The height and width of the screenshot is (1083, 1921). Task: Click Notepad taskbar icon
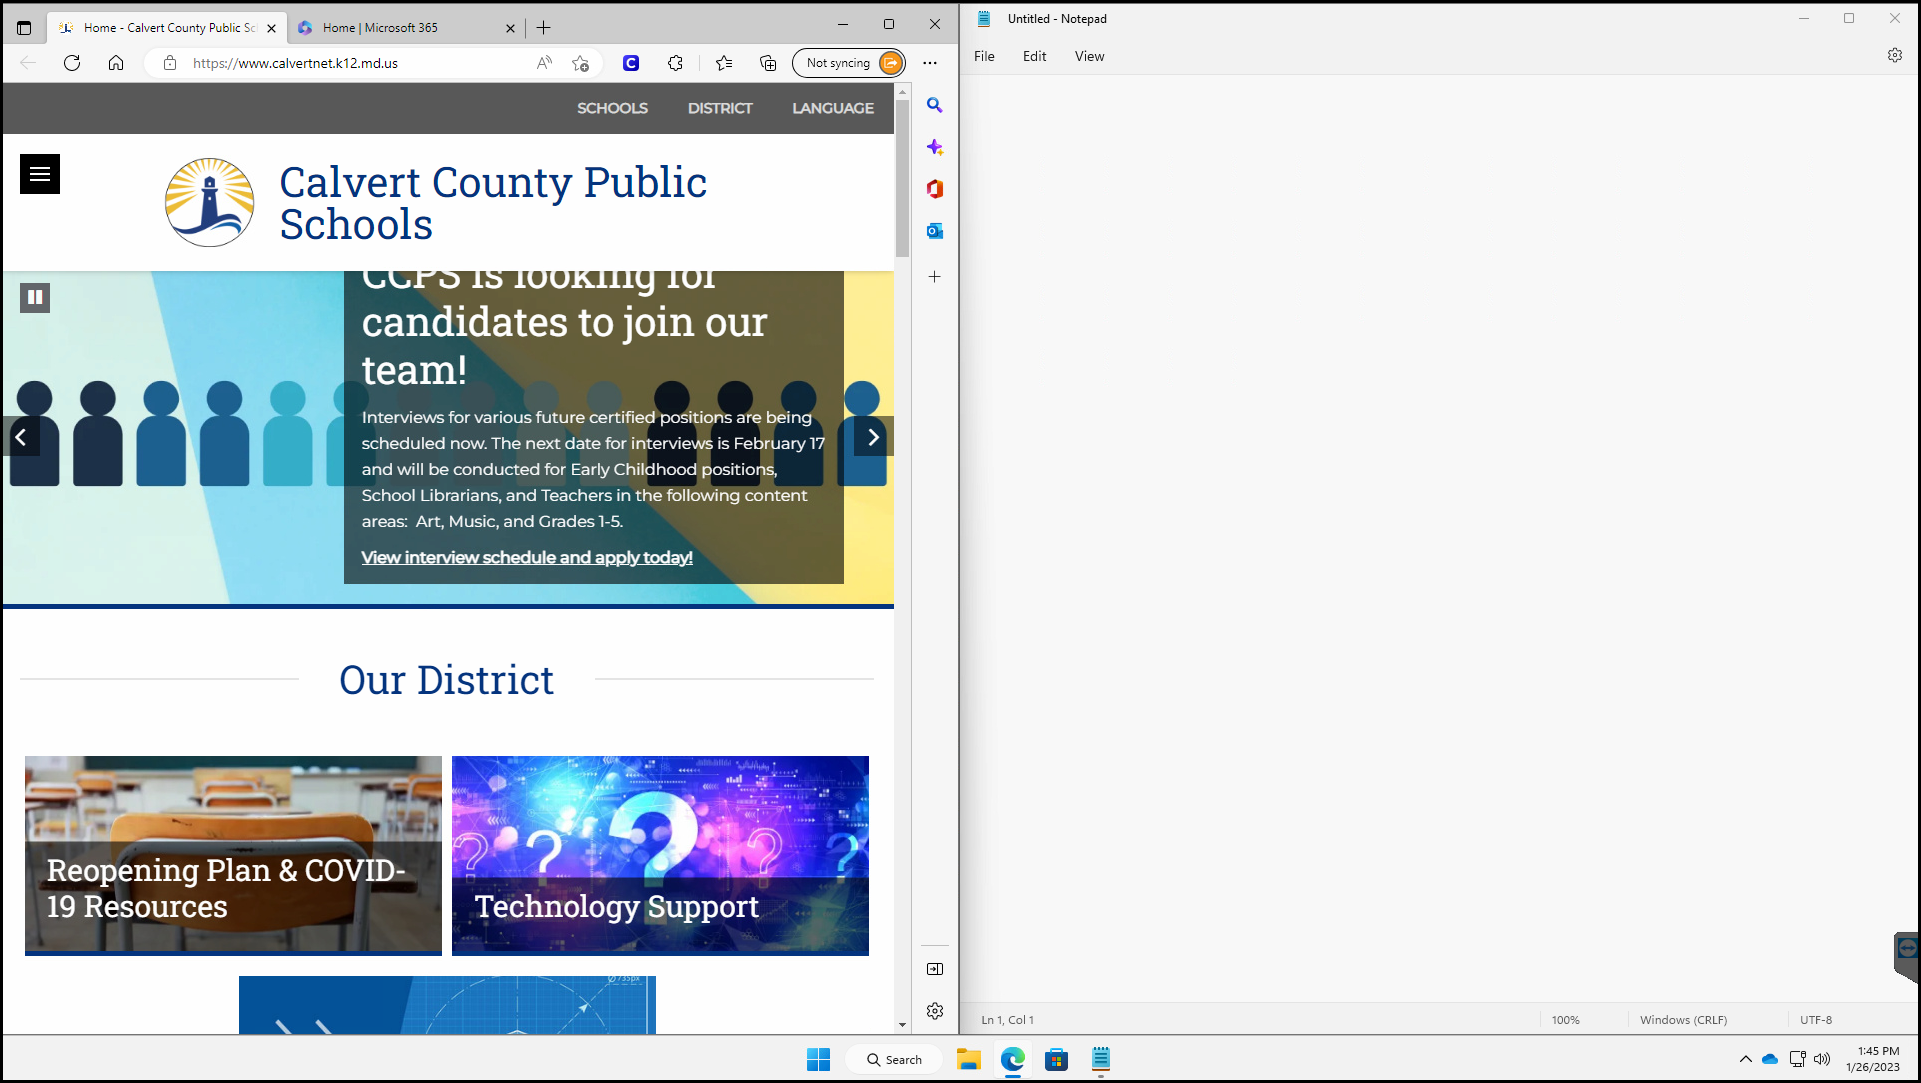[1100, 1059]
